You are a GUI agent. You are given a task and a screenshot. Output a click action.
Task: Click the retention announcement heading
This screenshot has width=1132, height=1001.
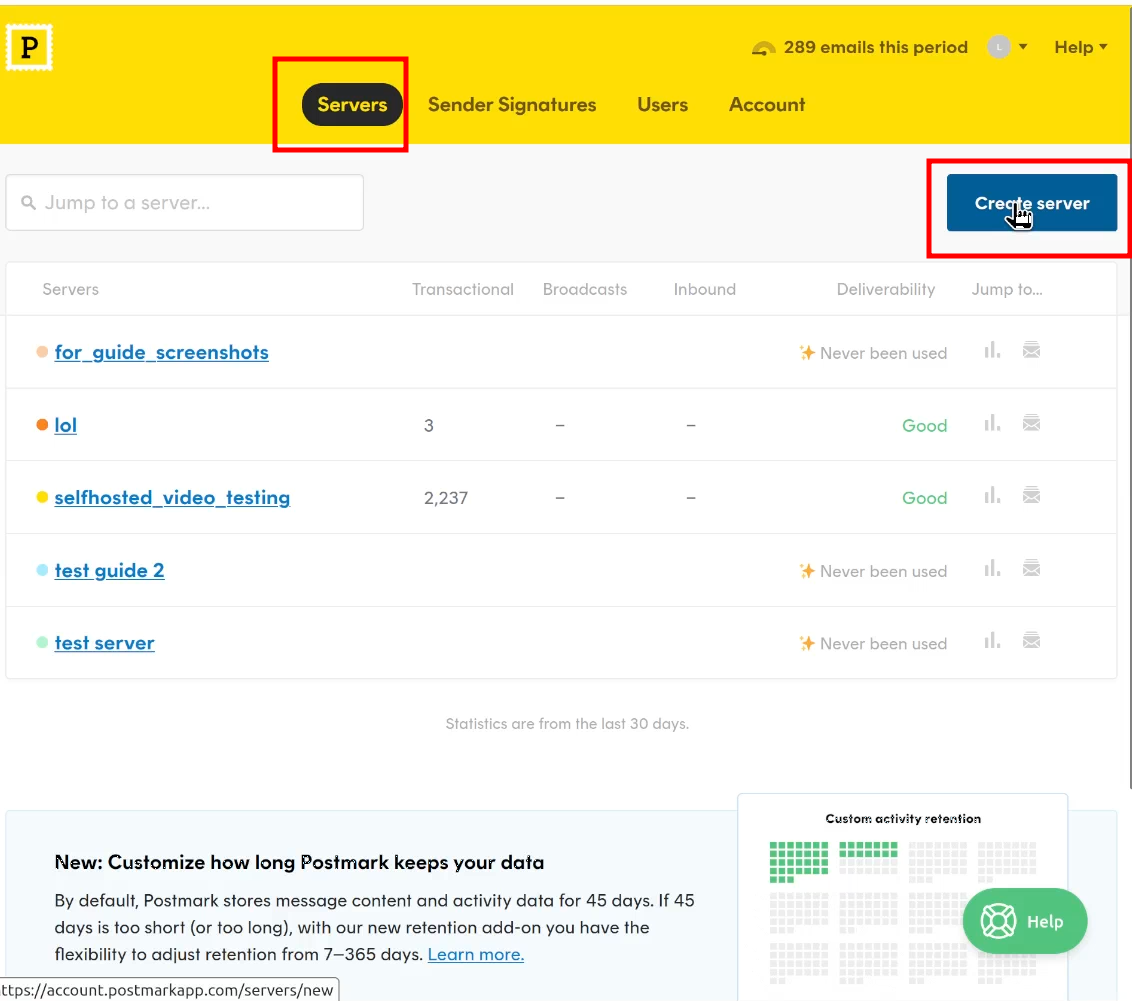click(299, 862)
